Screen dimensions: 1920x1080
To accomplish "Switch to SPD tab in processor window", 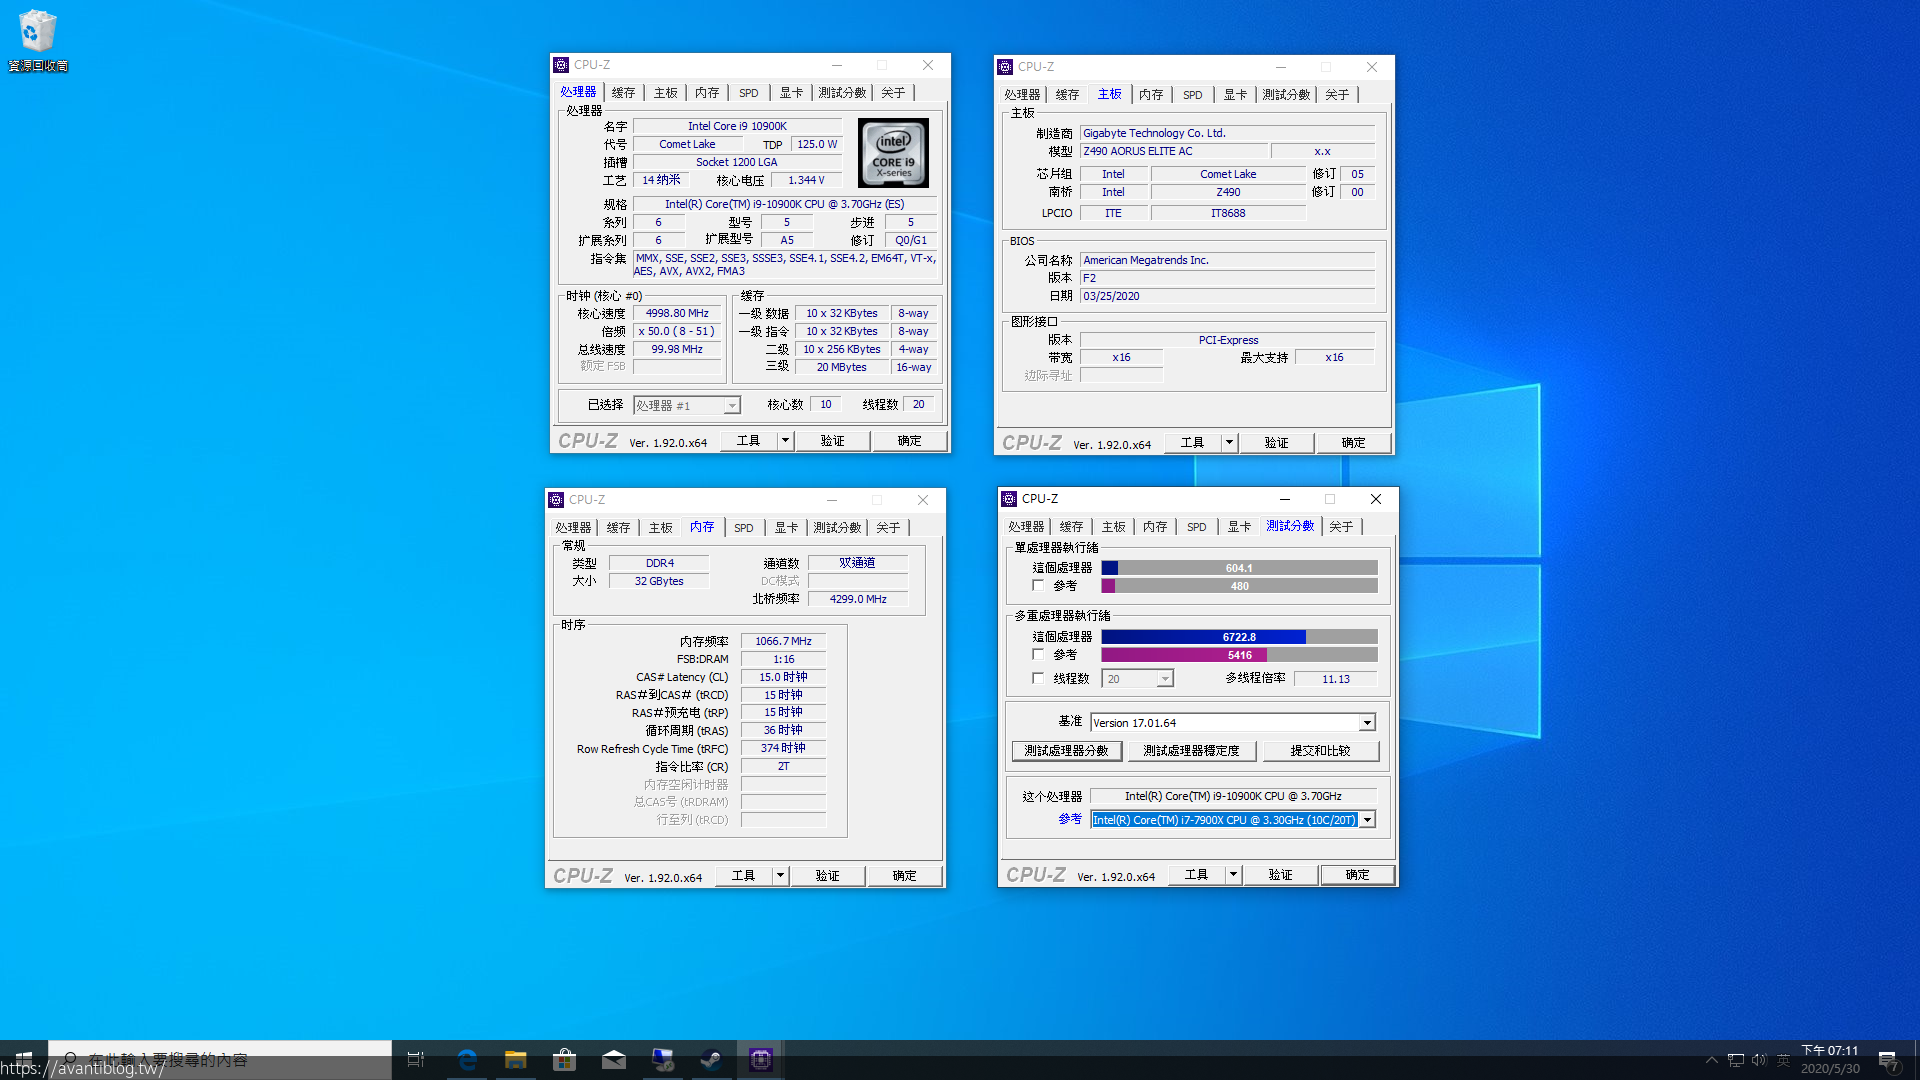I will pos(749,93).
